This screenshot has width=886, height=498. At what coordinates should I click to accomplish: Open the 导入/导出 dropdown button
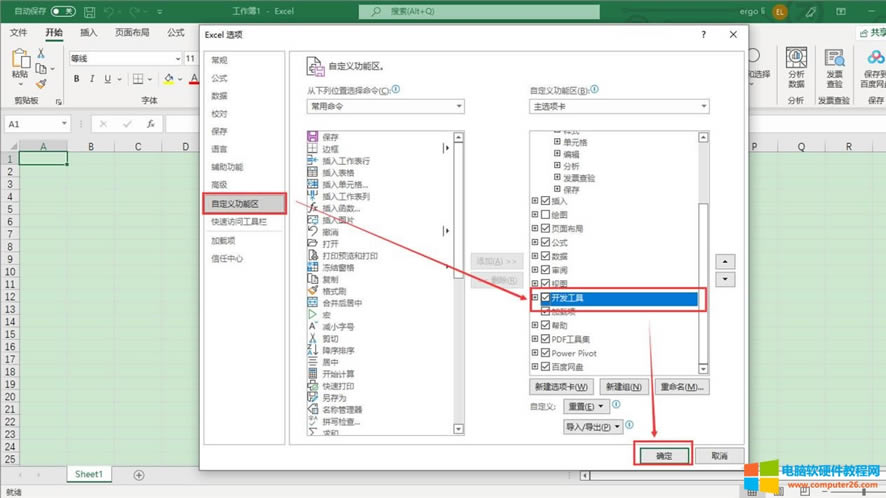tap(593, 427)
